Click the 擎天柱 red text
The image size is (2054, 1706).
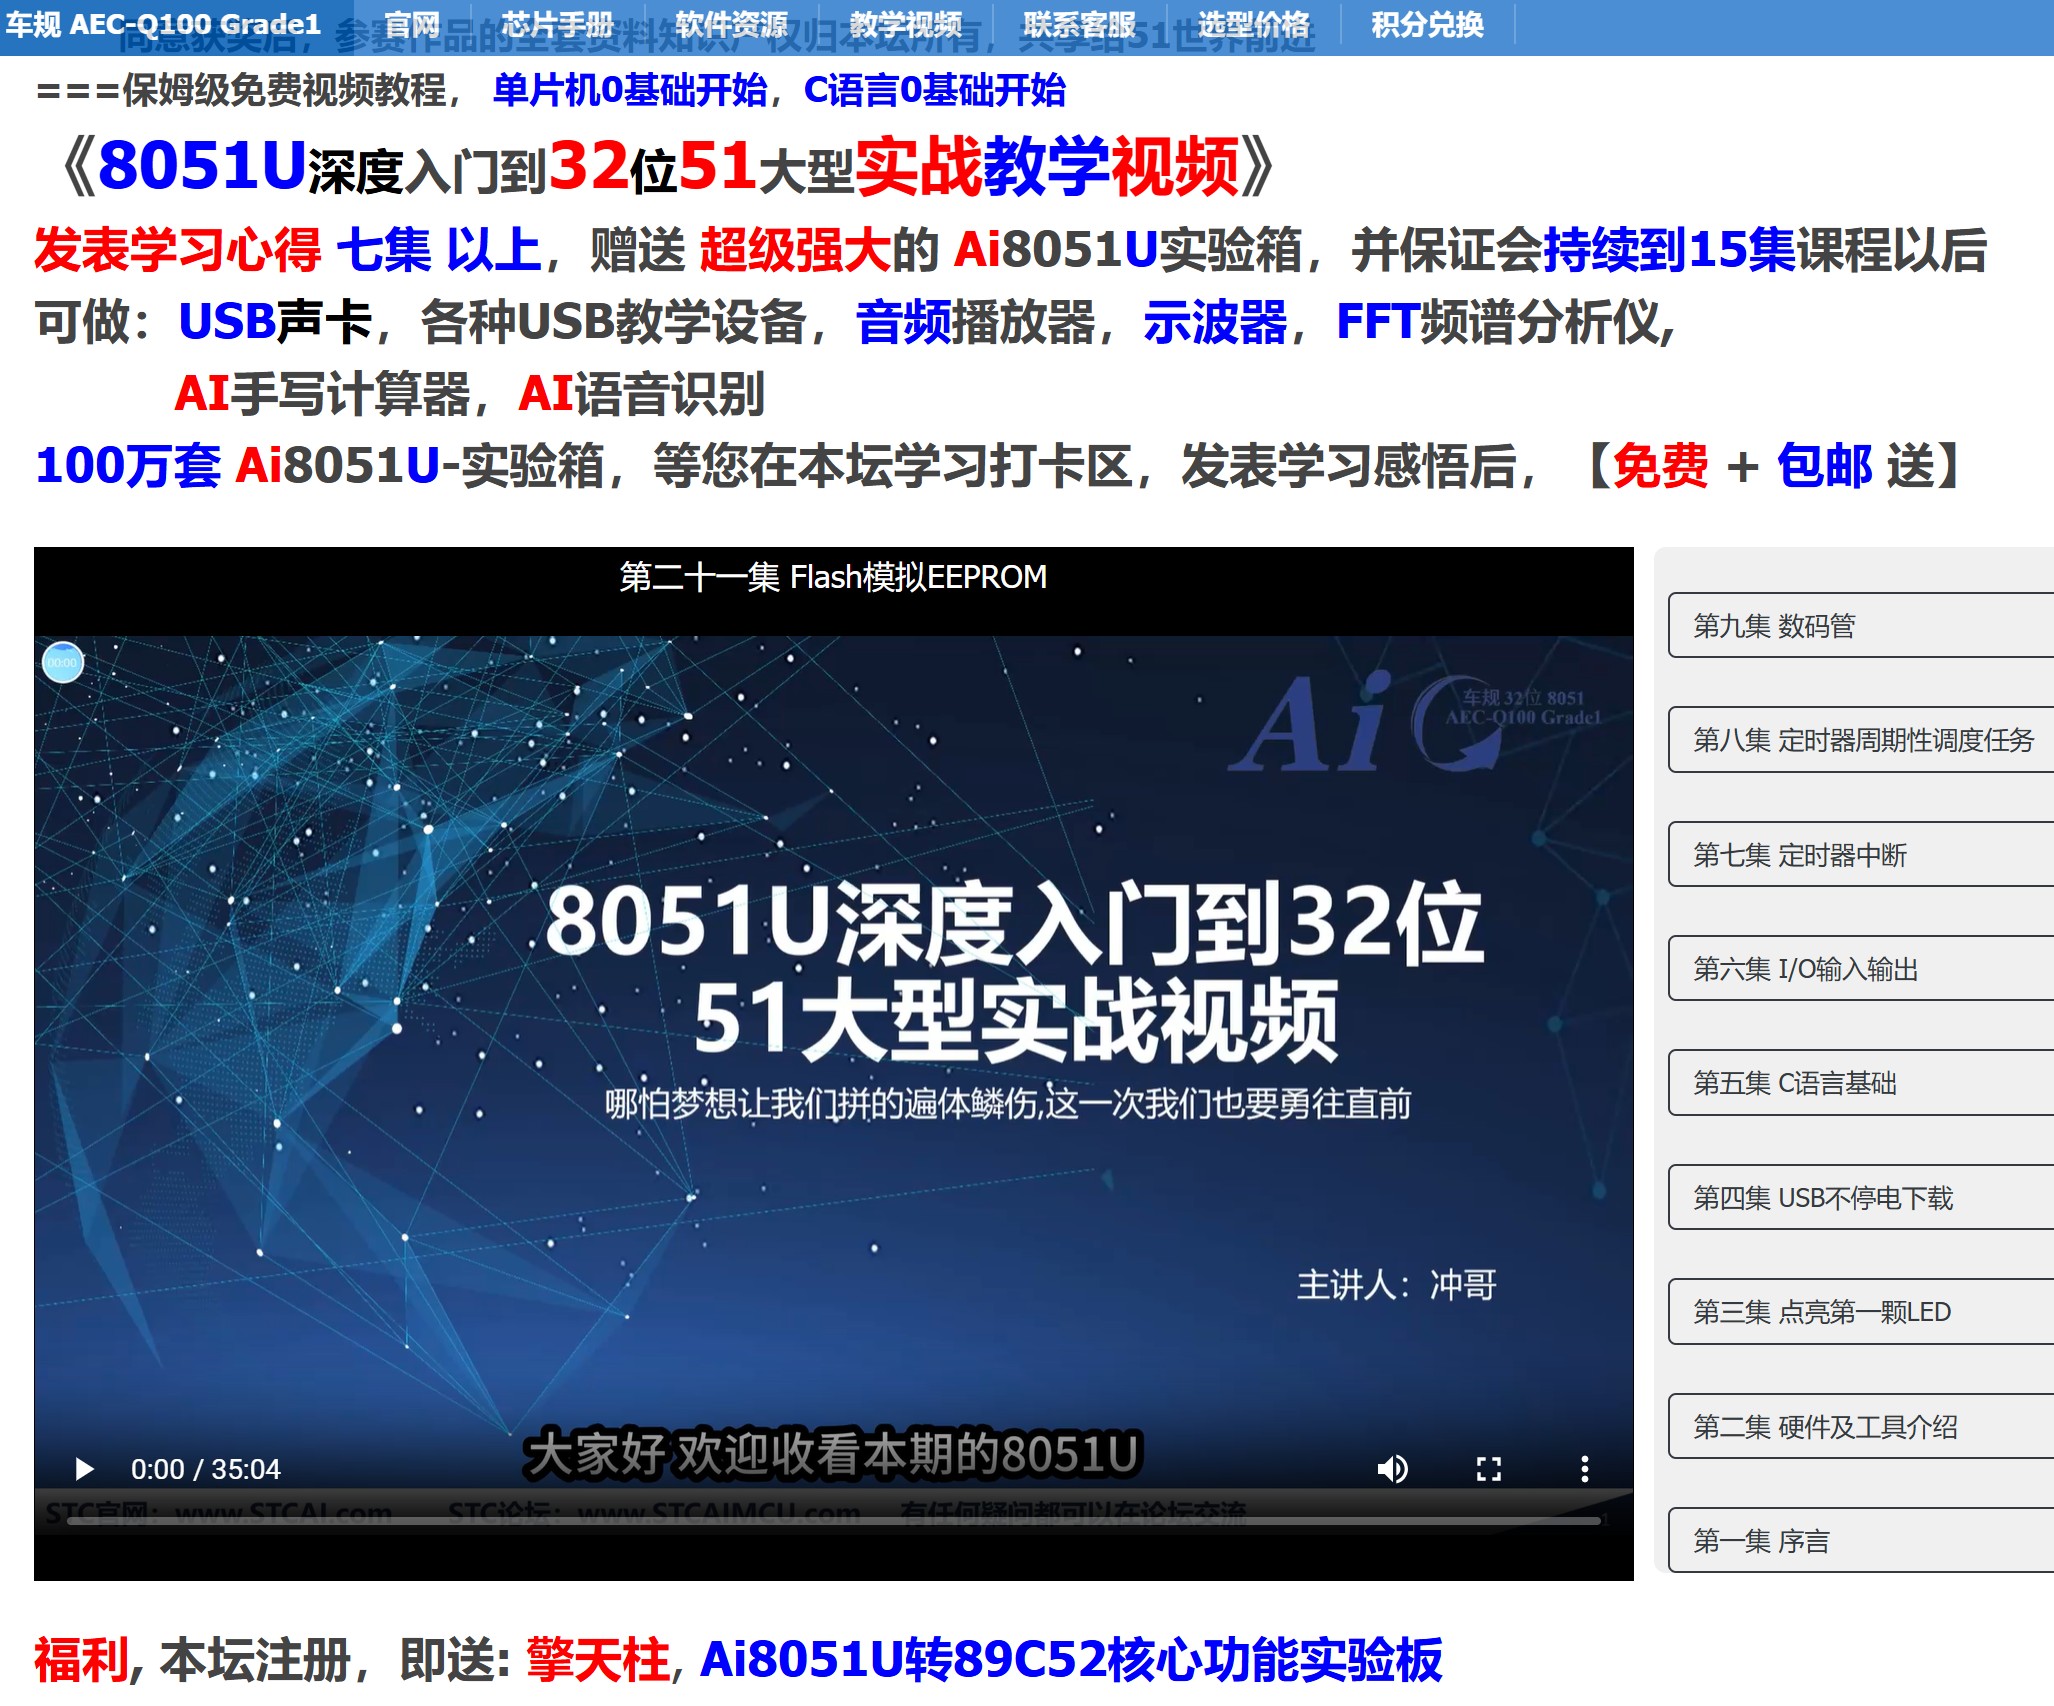(x=598, y=1660)
